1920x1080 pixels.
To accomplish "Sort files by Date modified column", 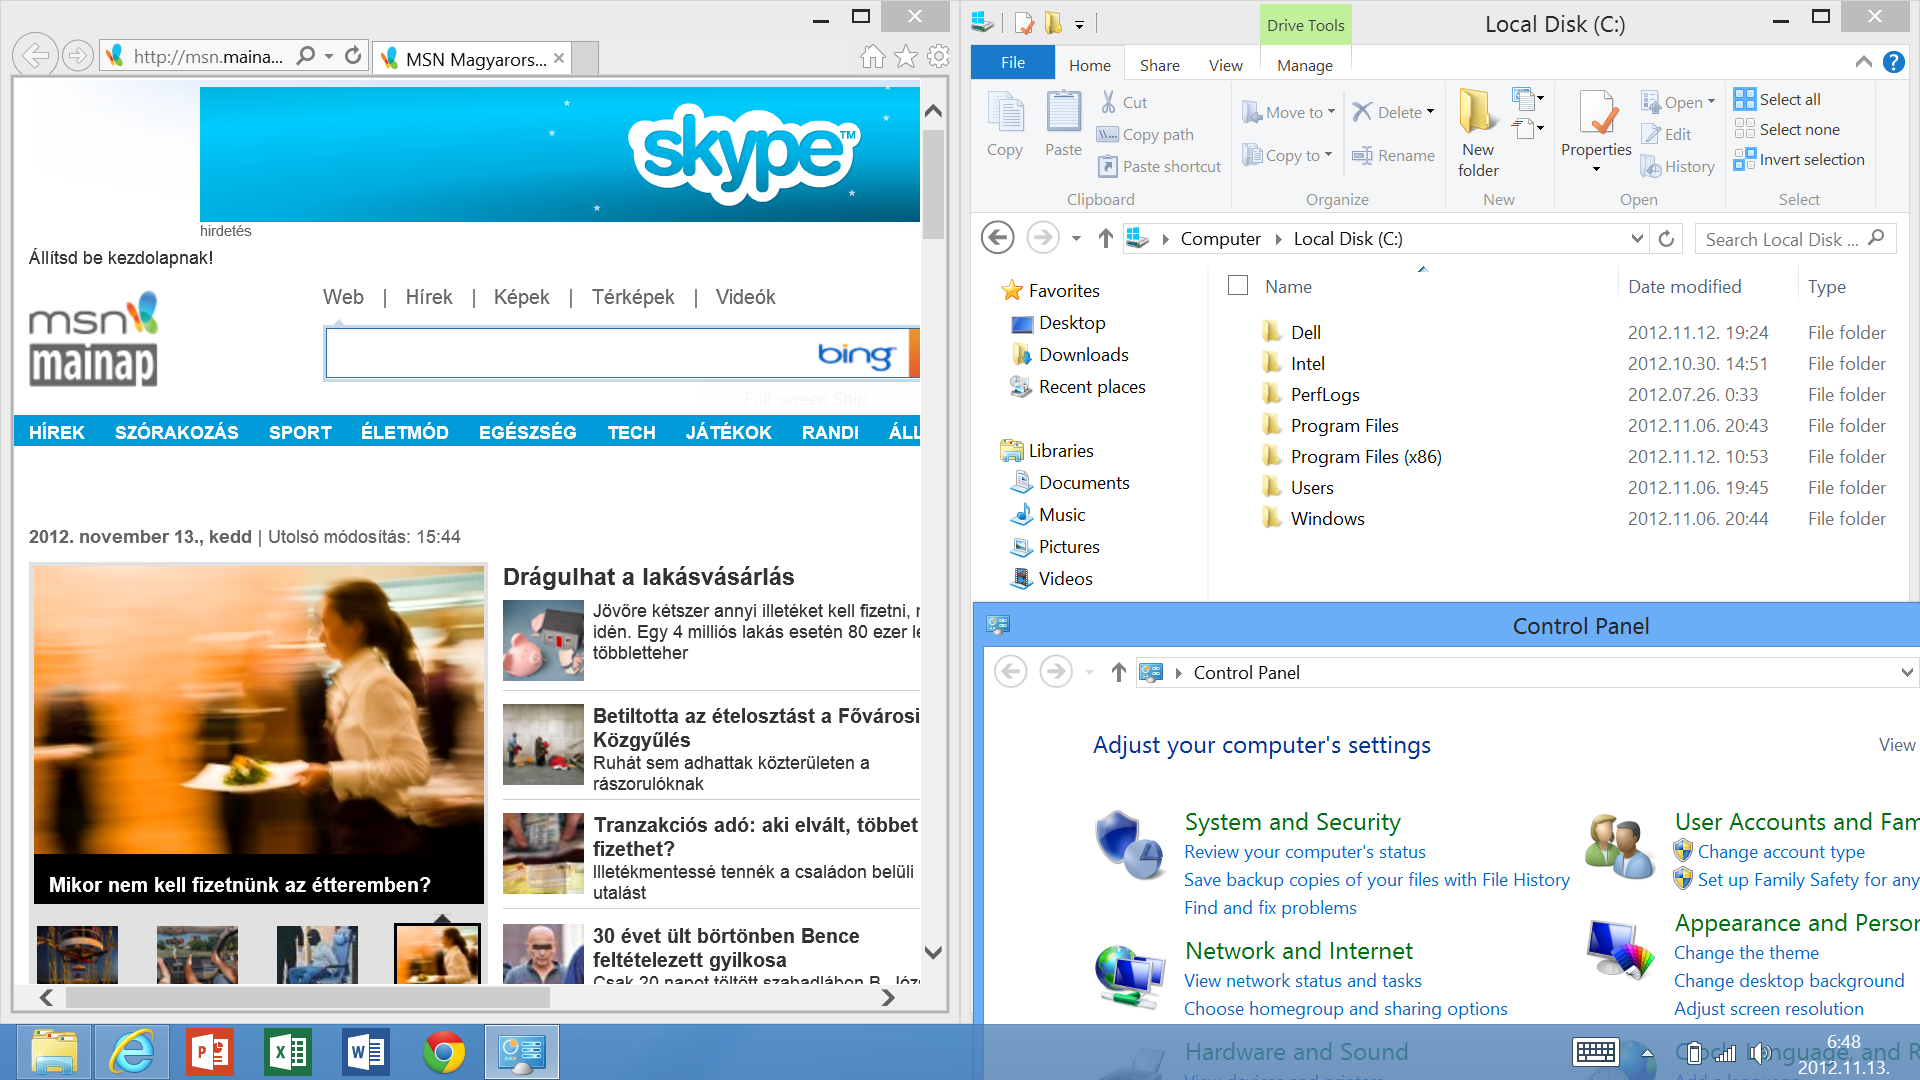I will (x=1684, y=286).
